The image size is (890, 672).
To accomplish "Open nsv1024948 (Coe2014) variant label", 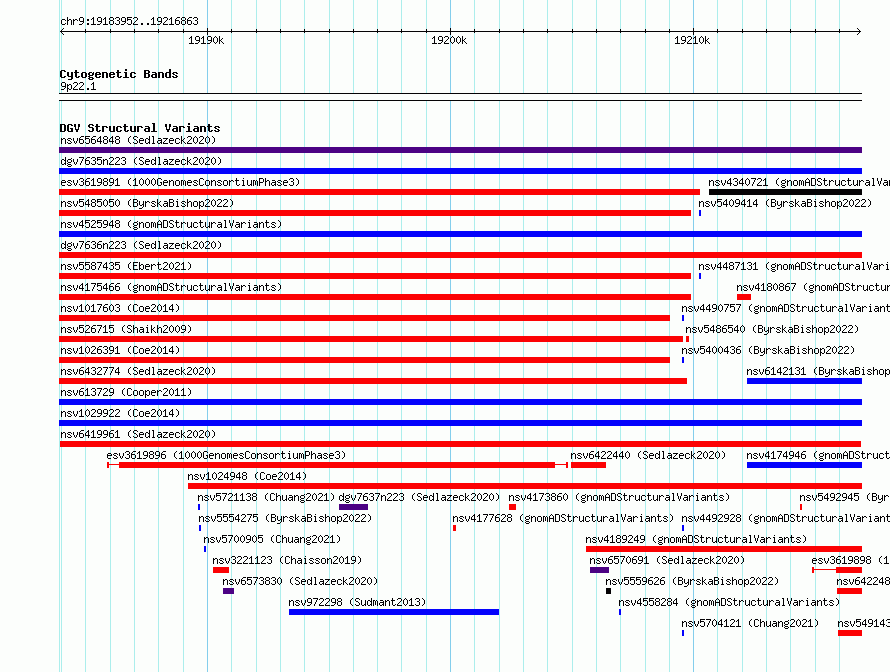I will coord(247,476).
